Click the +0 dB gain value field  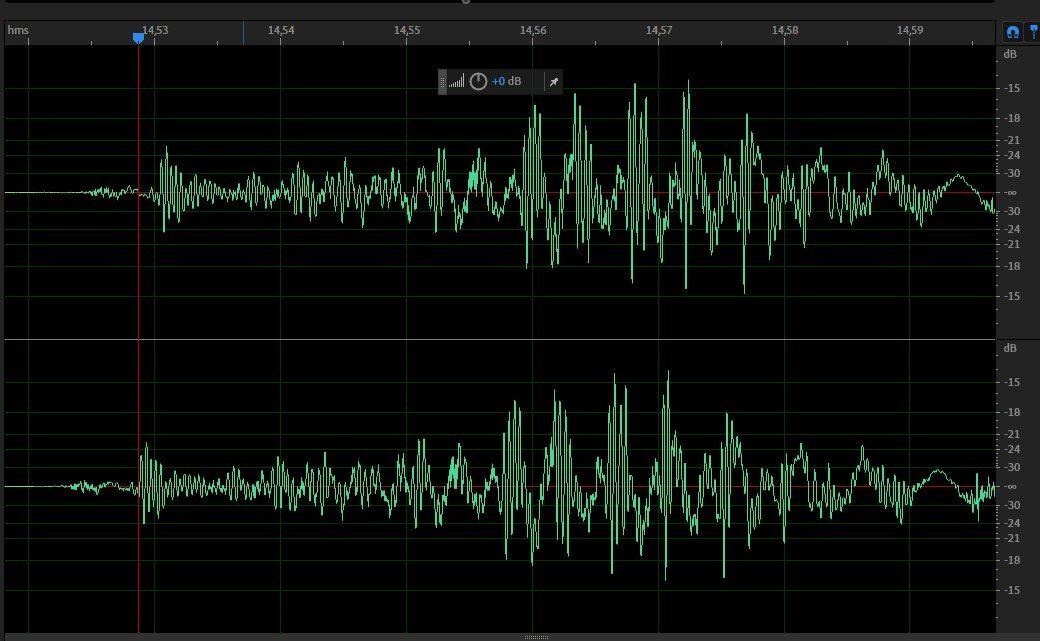click(506, 82)
